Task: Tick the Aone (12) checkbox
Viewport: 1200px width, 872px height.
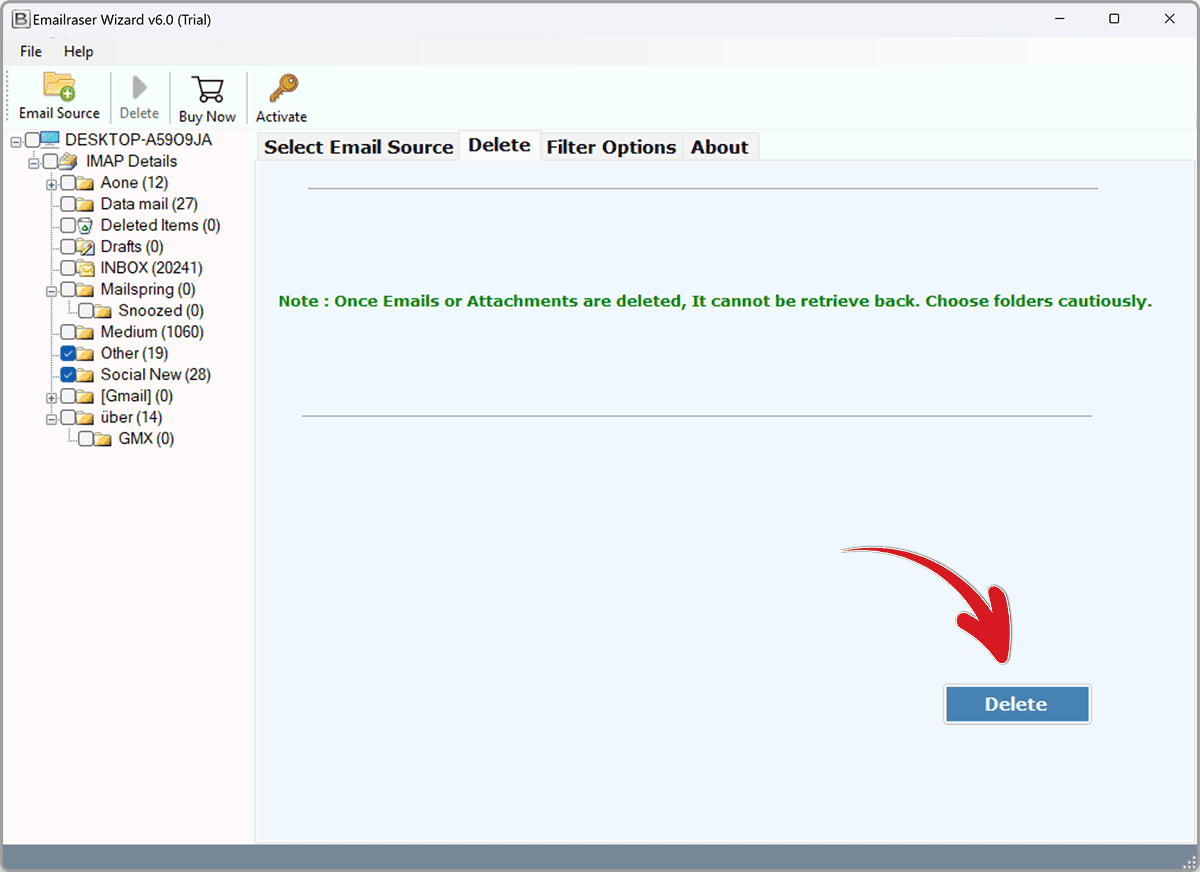Action: click(x=68, y=183)
